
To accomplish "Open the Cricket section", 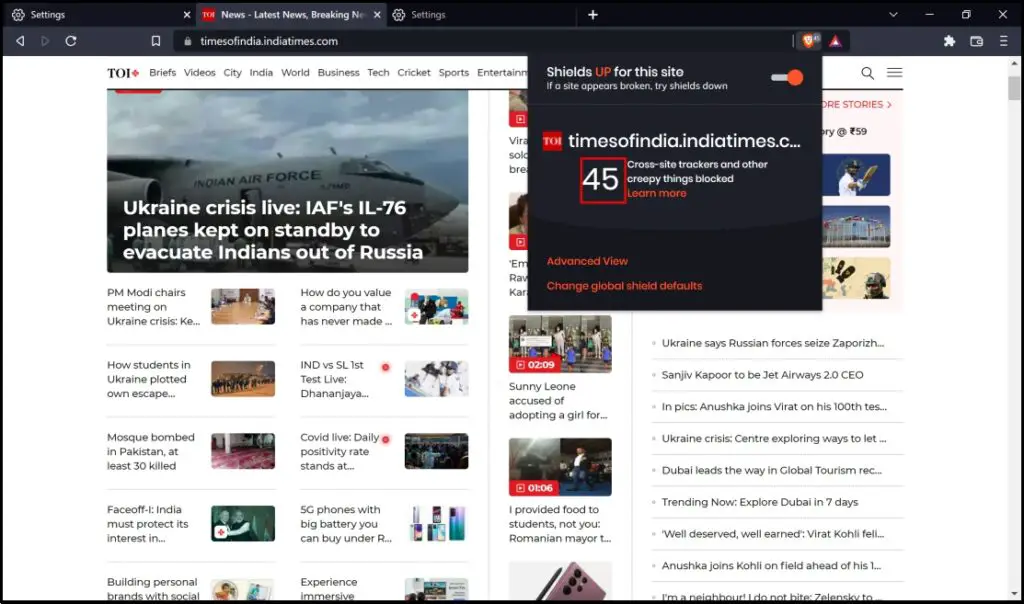I will (x=414, y=72).
